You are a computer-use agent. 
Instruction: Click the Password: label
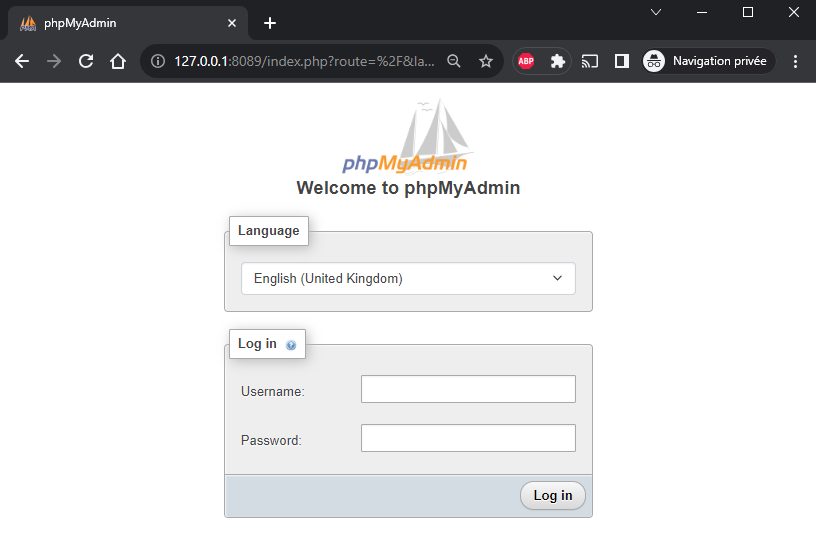click(271, 440)
